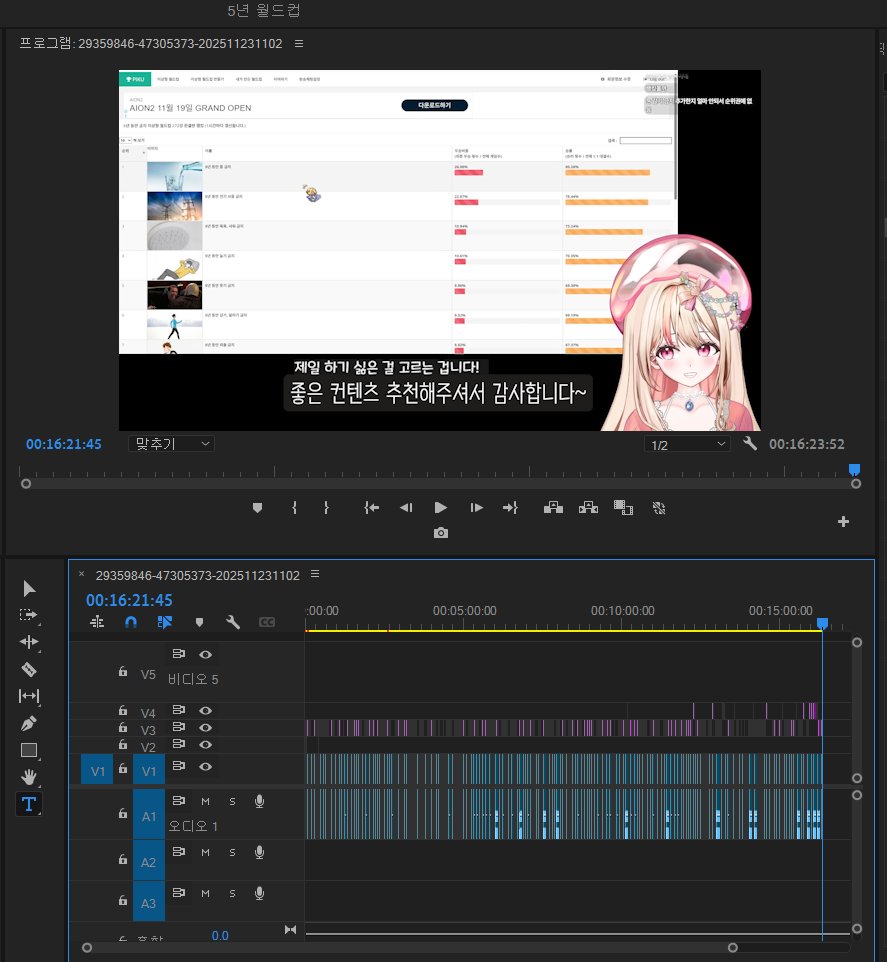The height and width of the screenshot is (962, 887).
Task: Lock the V5 track
Action: pos(123,672)
